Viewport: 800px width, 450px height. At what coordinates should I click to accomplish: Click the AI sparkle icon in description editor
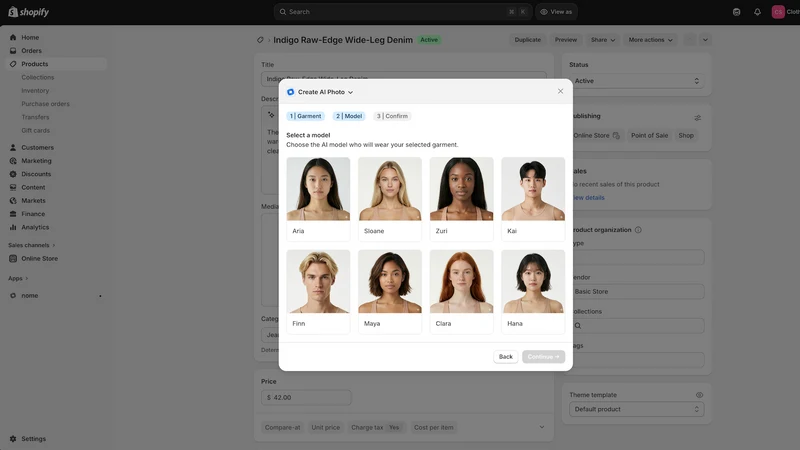coord(271,115)
